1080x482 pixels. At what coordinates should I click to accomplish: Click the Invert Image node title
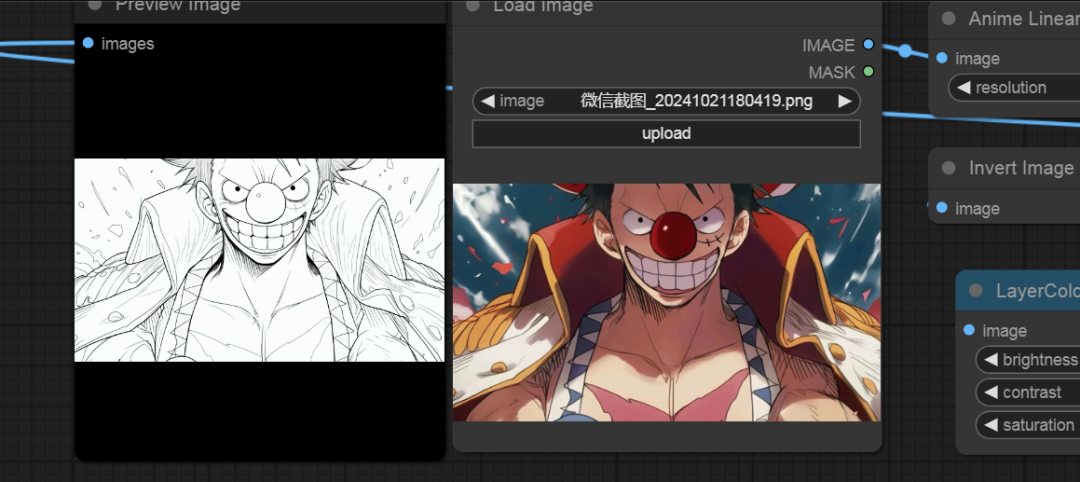point(1021,168)
